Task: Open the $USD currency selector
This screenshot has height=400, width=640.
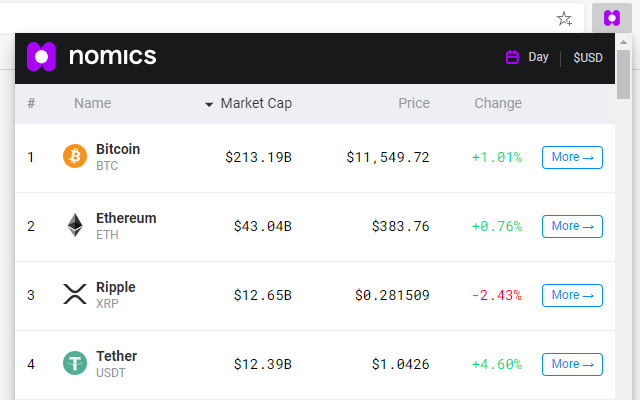Action: click(588, 58)
